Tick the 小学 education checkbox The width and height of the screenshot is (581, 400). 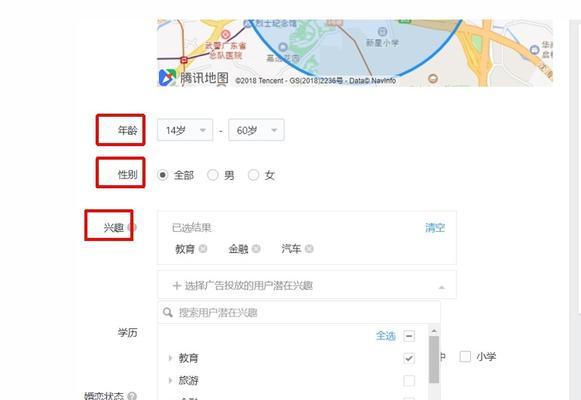465,356
